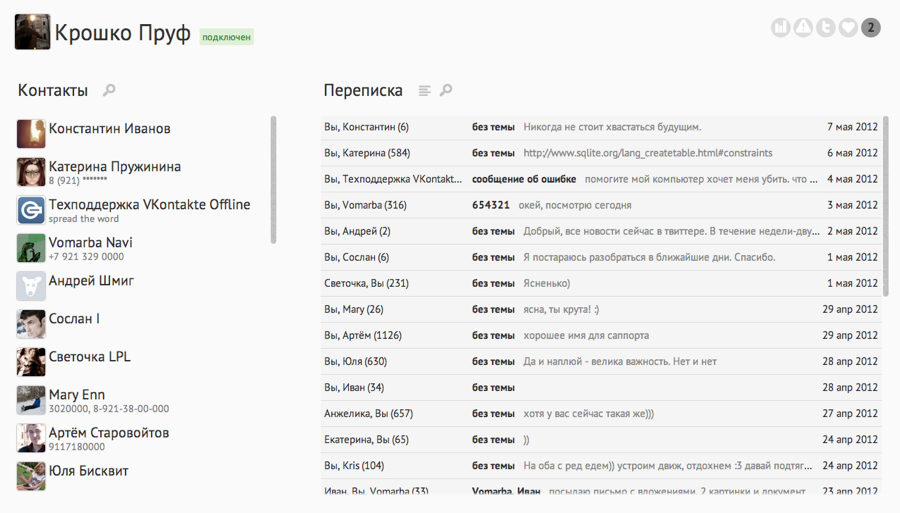Click date 7 мая 2012
This screenshot has width=900, height=513.
(852, 127)
